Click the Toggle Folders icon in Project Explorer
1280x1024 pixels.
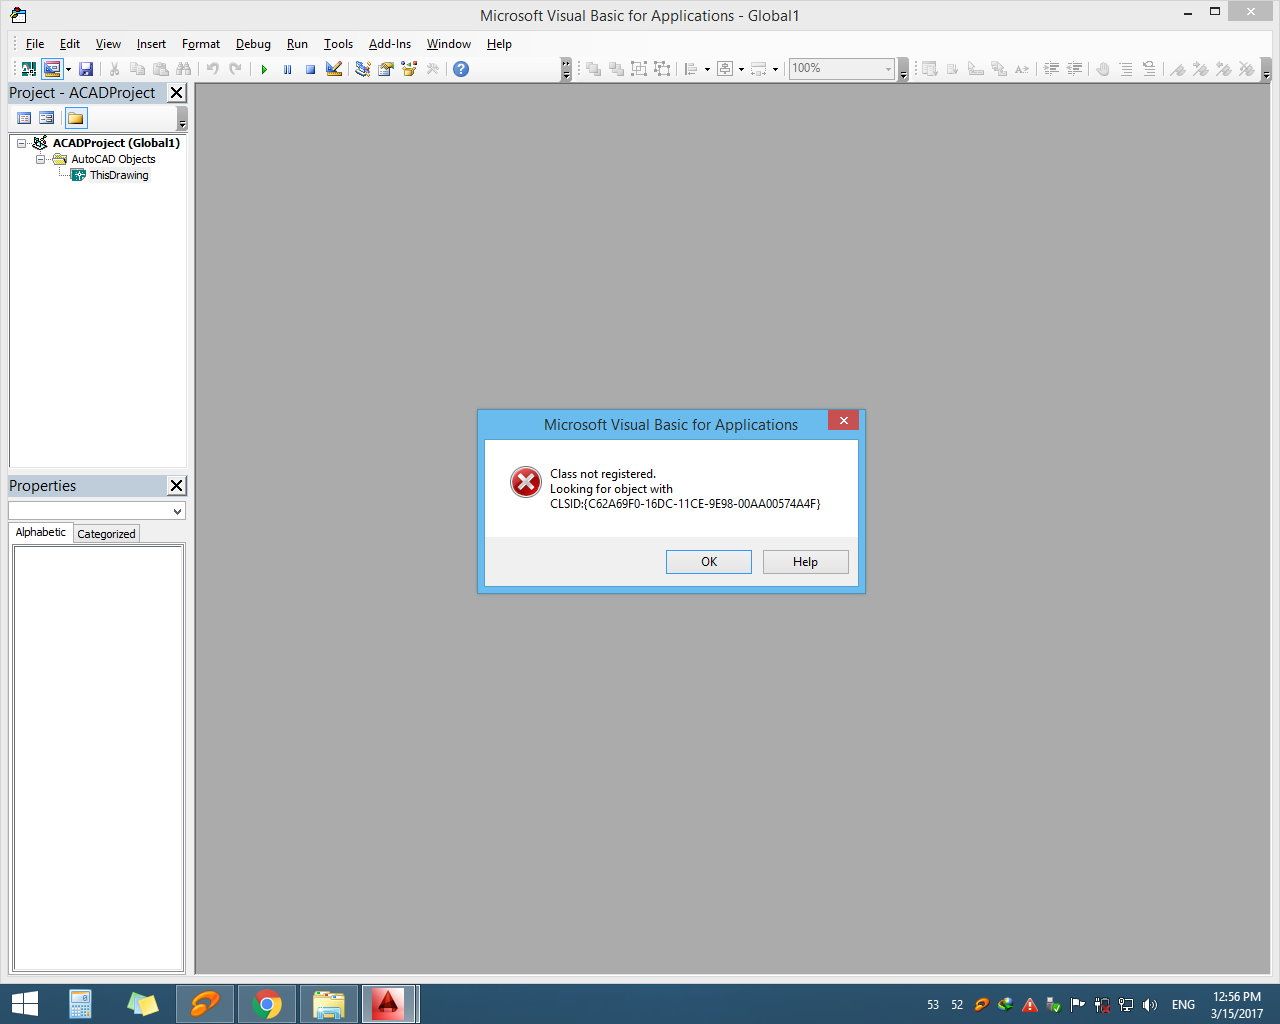pyautogui.click(x=76, y=117)
